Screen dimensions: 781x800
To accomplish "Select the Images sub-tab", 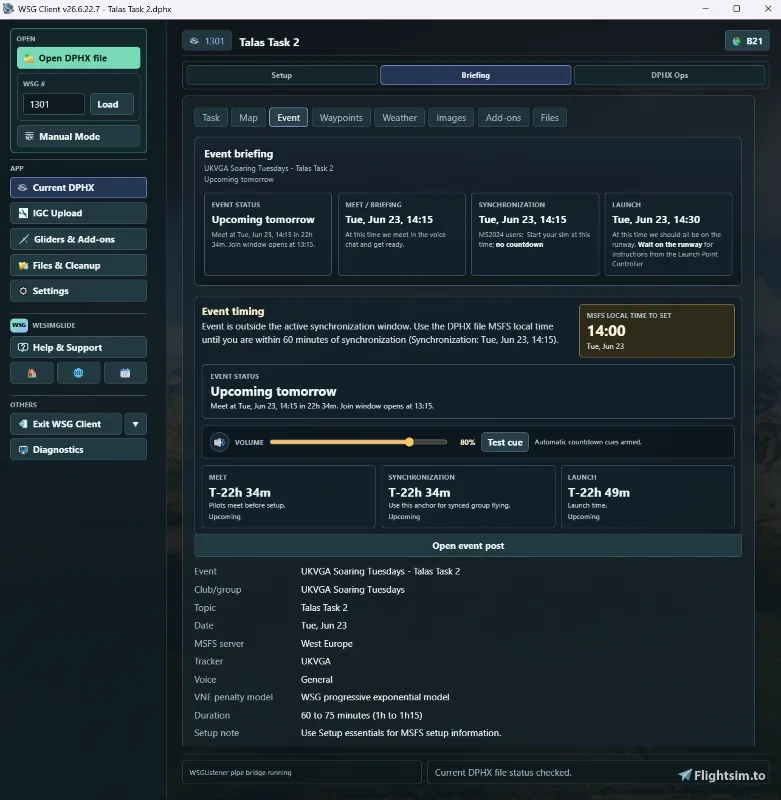I will click(451, 117).
